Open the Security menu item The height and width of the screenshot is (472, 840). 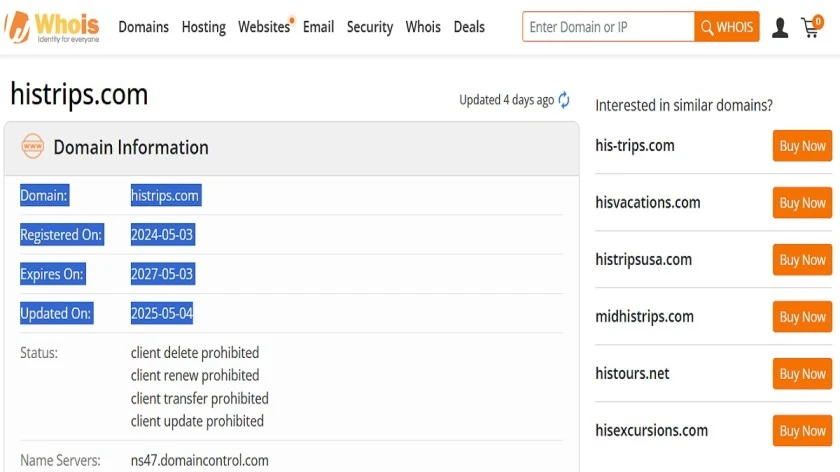click(370, 27)
